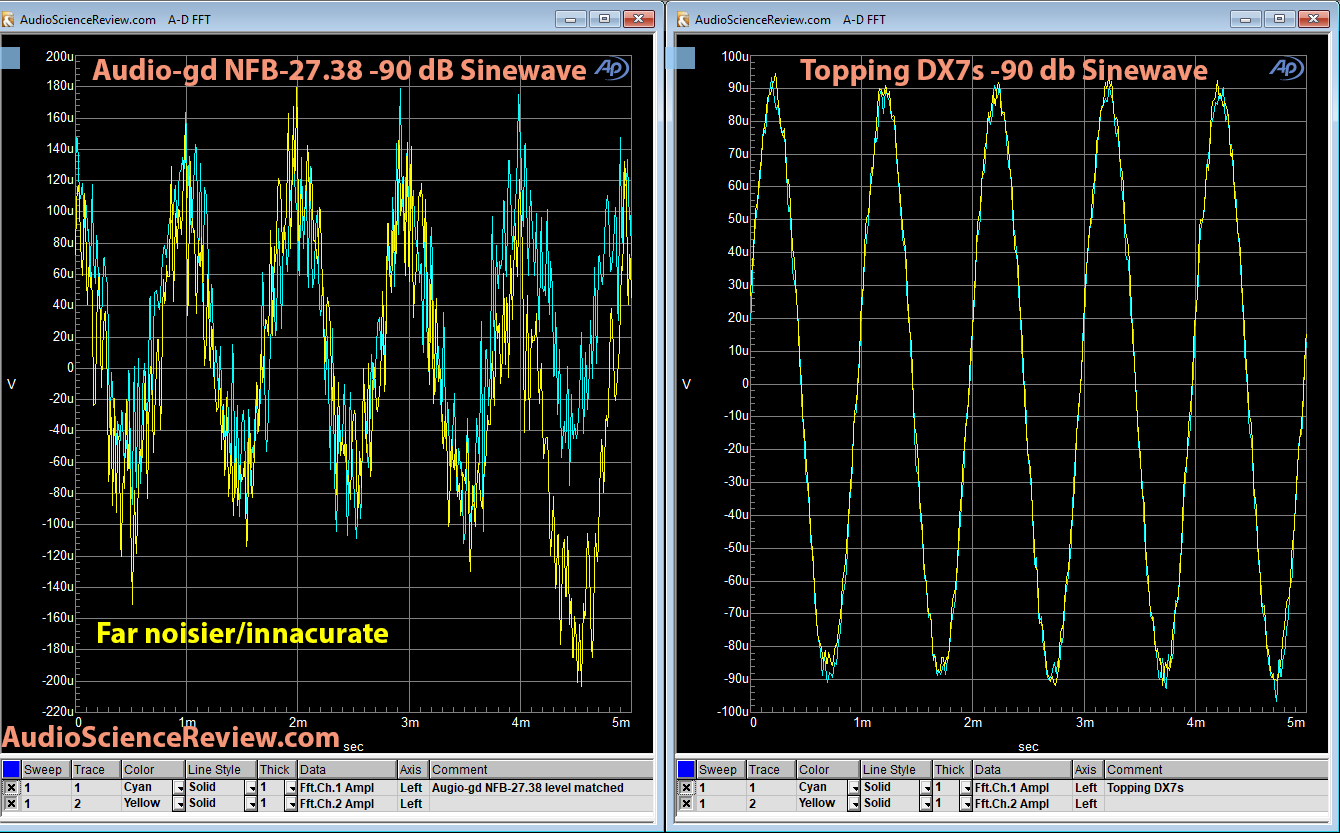This screenshot has width=1340, height=833.
Task: Click the blue legend-header square in the Audio-gd window
Action: click(x=11, y=770)
